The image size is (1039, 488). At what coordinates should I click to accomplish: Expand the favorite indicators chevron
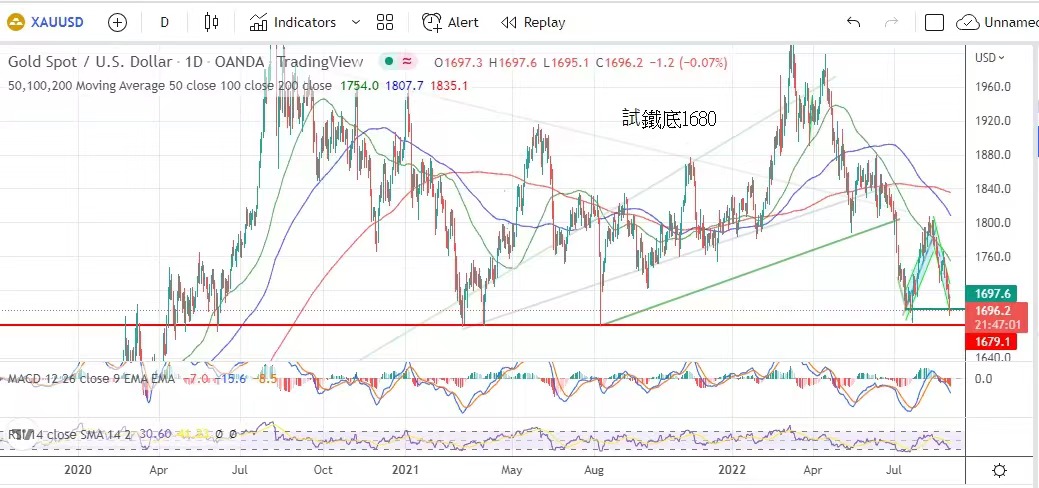356,22
